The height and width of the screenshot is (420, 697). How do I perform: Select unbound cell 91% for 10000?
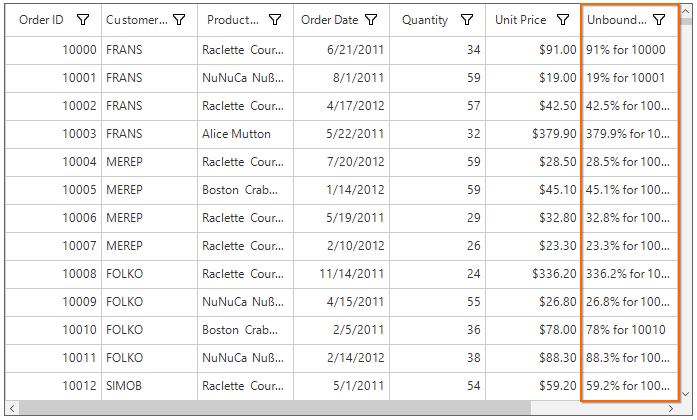pos(629,50)
